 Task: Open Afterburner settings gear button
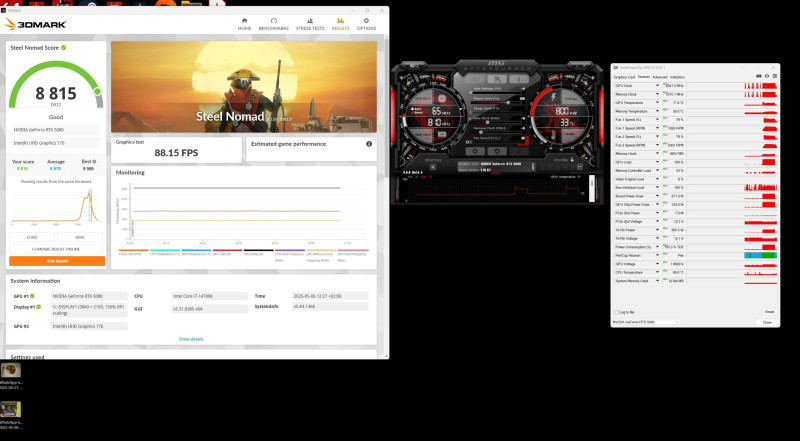pyautogui.click(x=476, y=151)
